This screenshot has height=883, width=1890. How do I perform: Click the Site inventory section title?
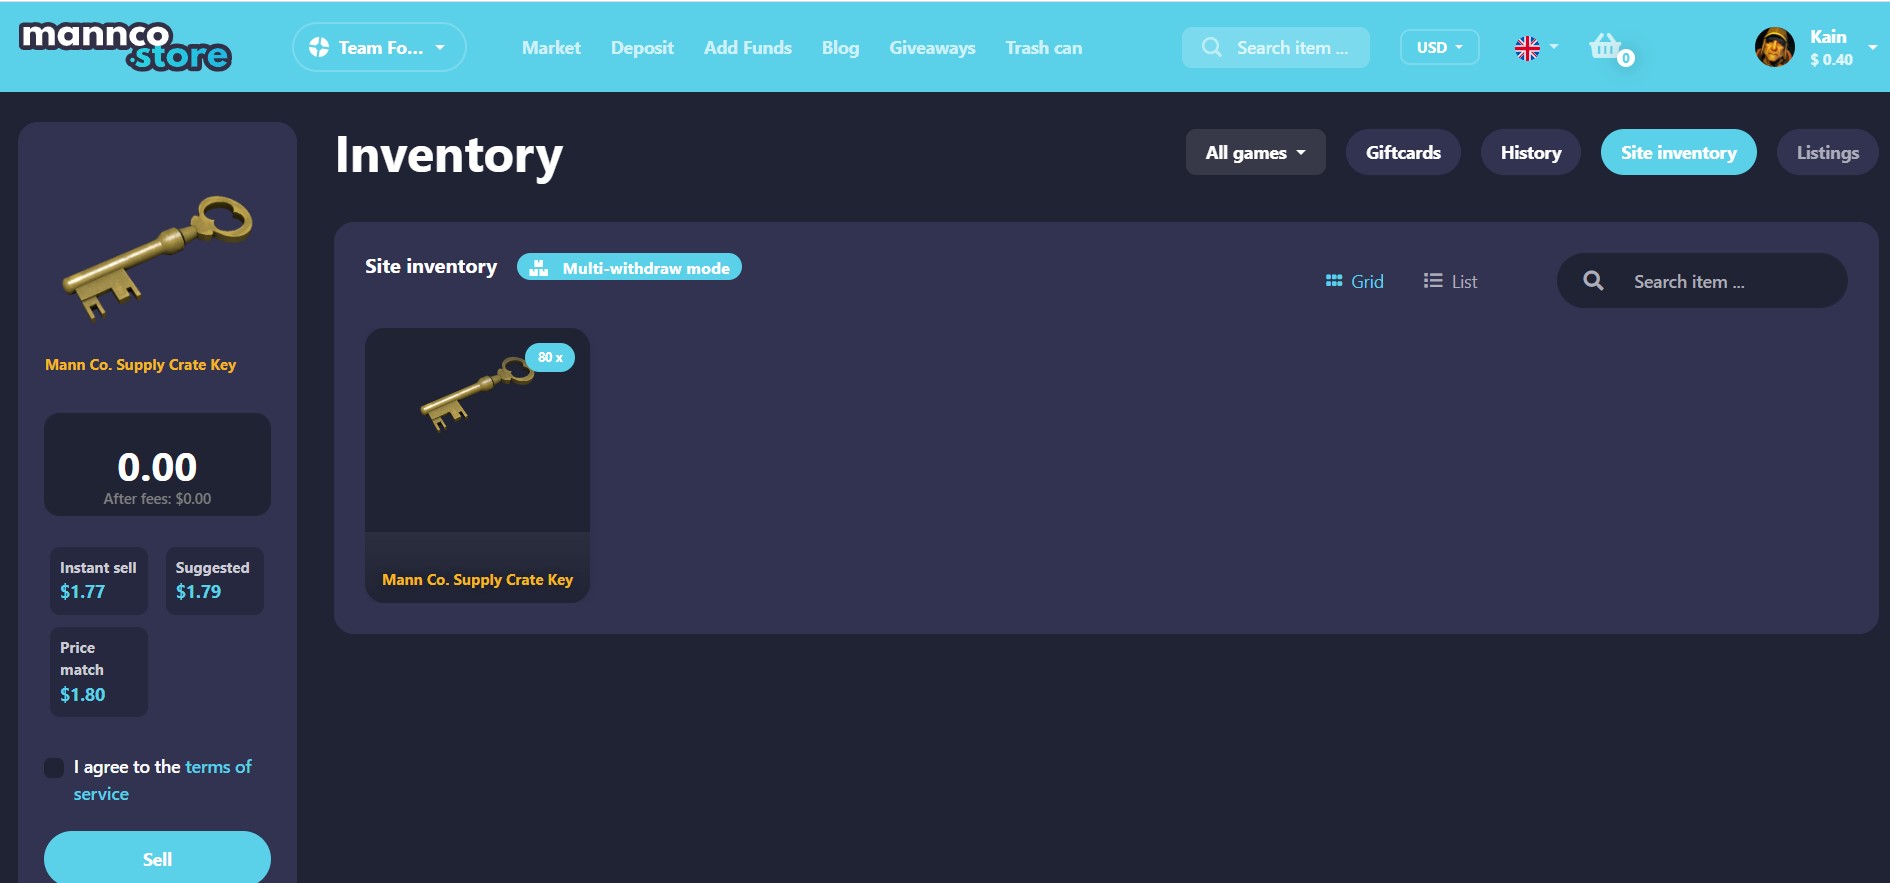tap(431, 266)
